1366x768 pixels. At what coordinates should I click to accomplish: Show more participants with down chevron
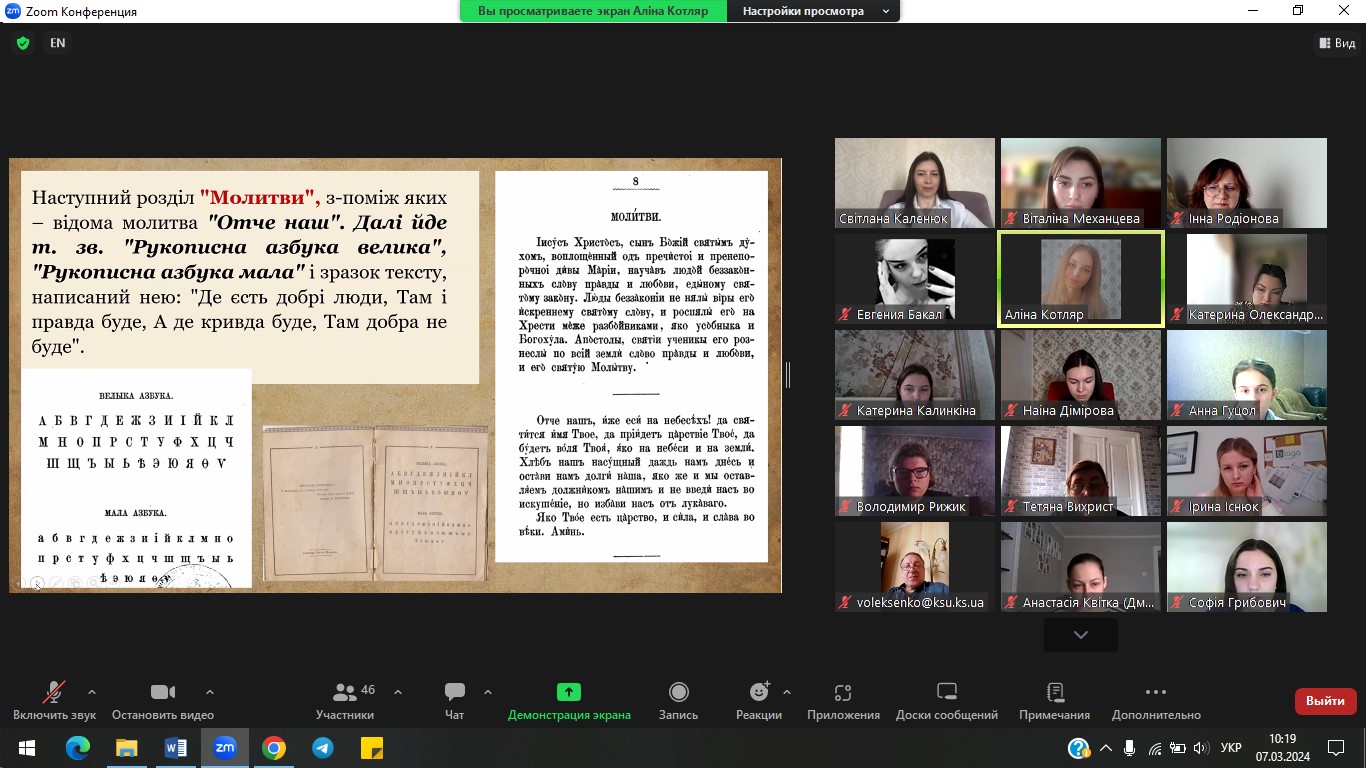coord(1080,635)
